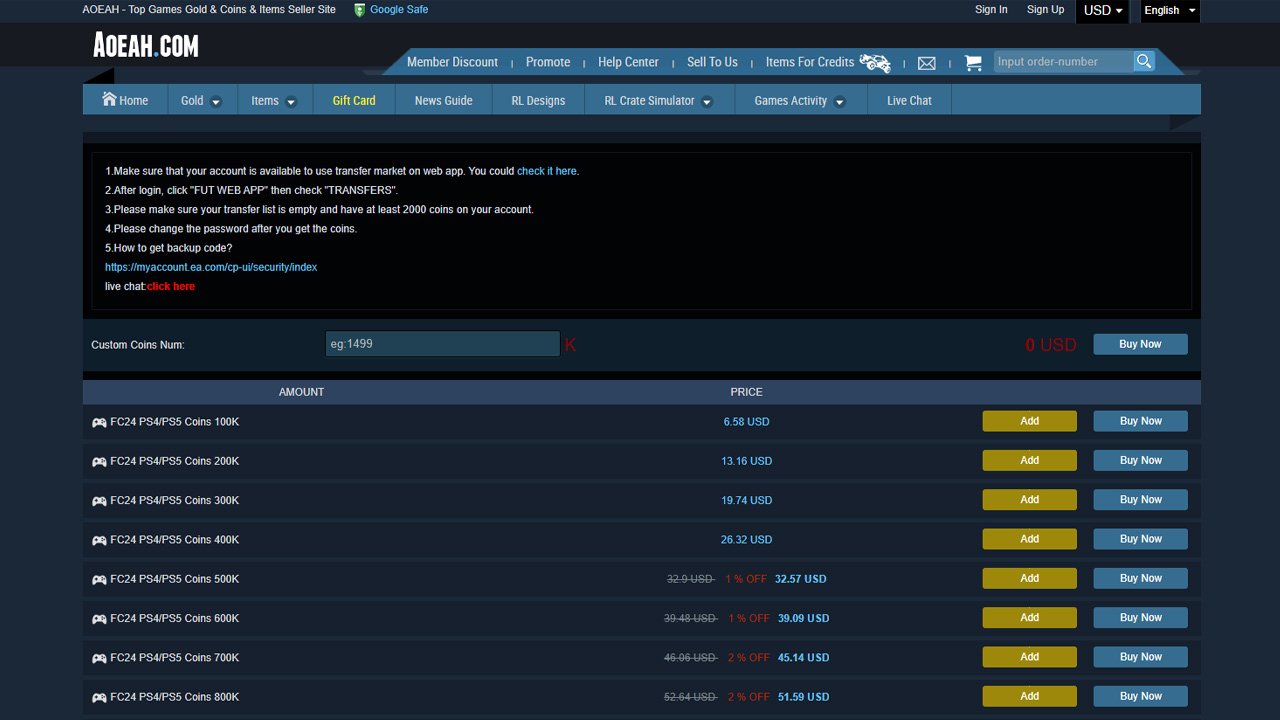The image size is (1280, 720).
Task: Expand the Gold menu dropdown
Action: (215, 101)
